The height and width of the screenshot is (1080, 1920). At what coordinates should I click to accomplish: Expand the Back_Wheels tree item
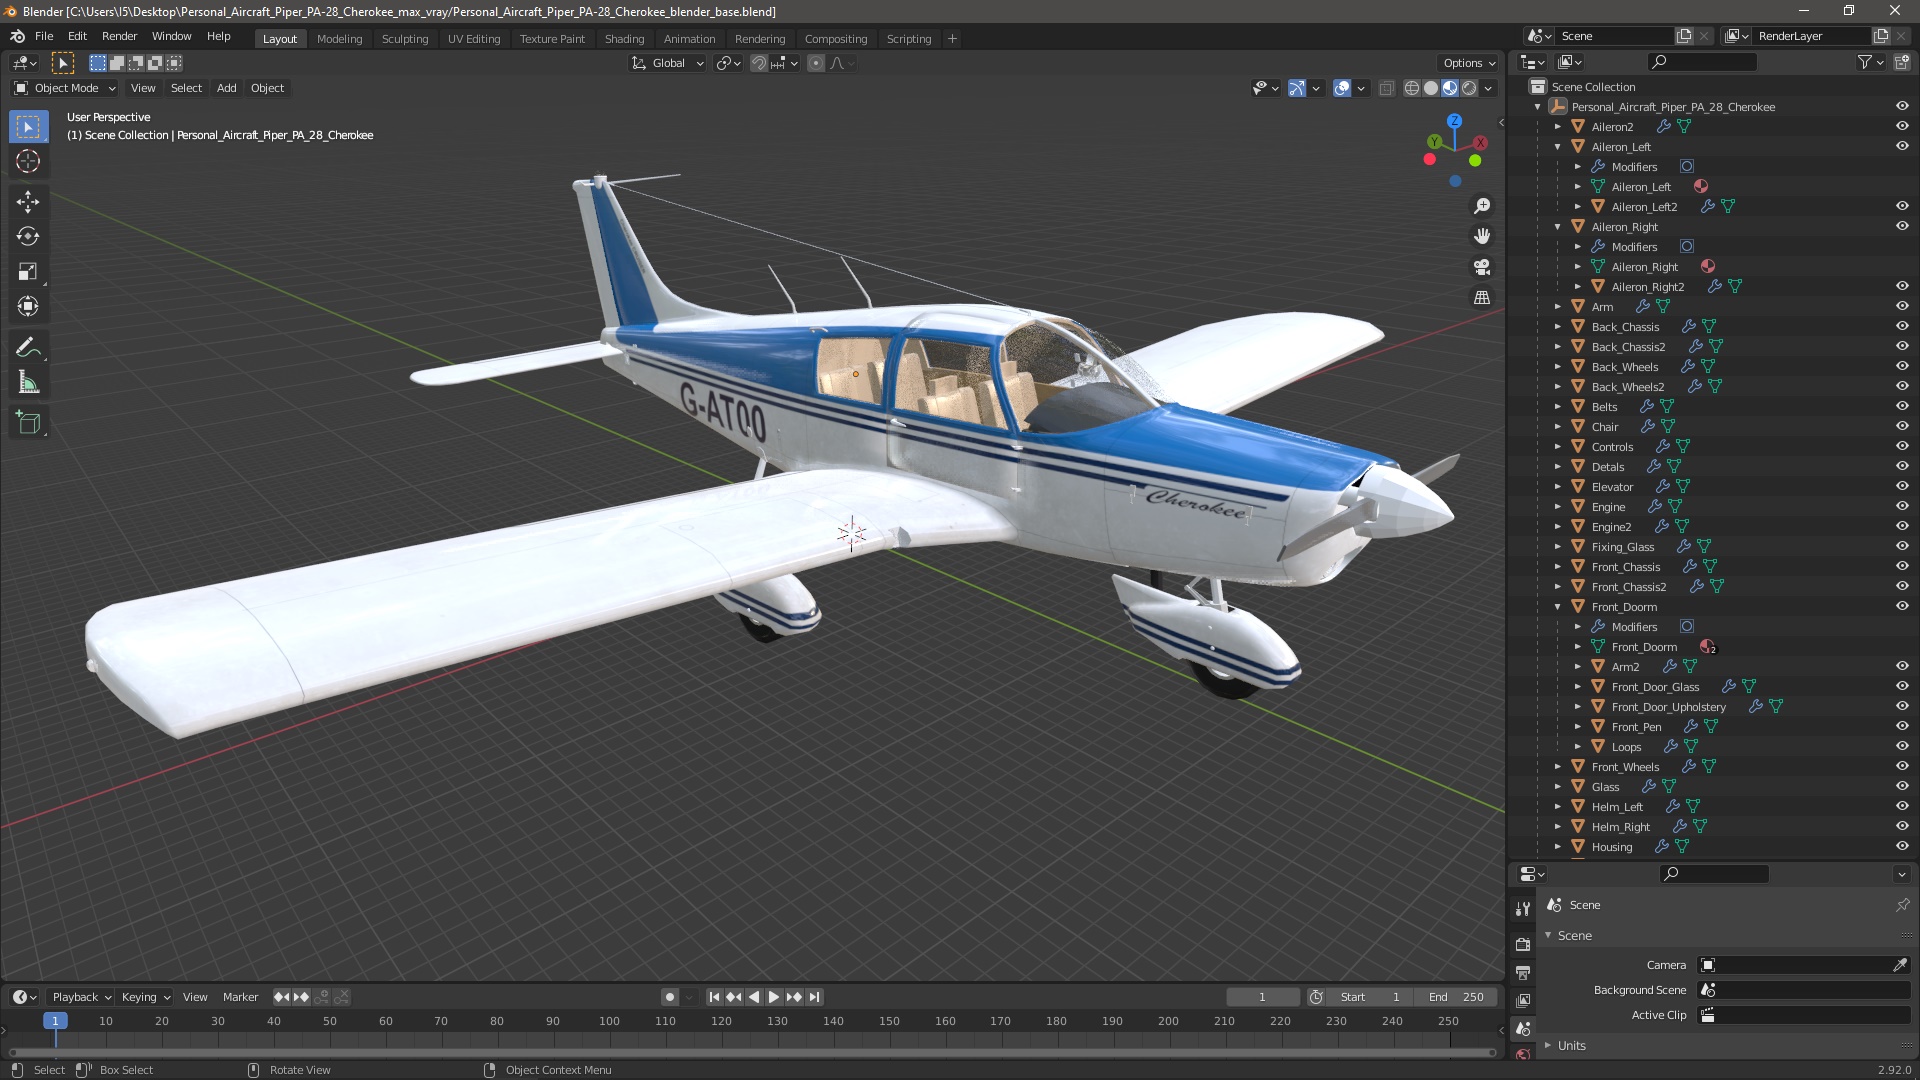(1557, 367)
